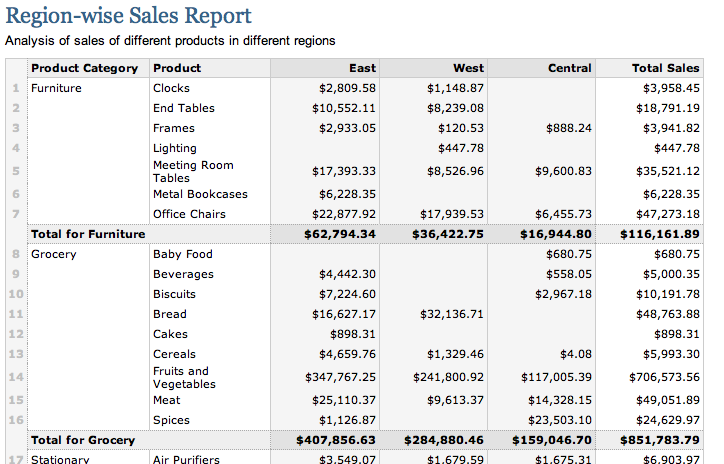Click Central sales value for Spices
Screen dimensions: 724x464
pos(556,420)
